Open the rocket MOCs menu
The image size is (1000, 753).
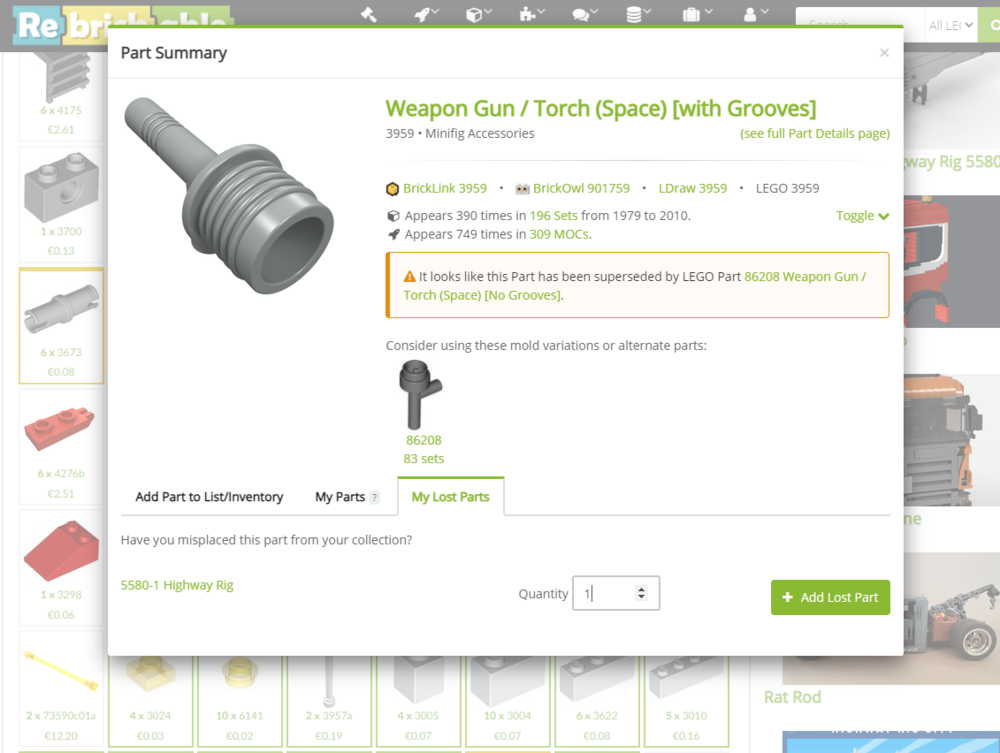tap(426, 14)
